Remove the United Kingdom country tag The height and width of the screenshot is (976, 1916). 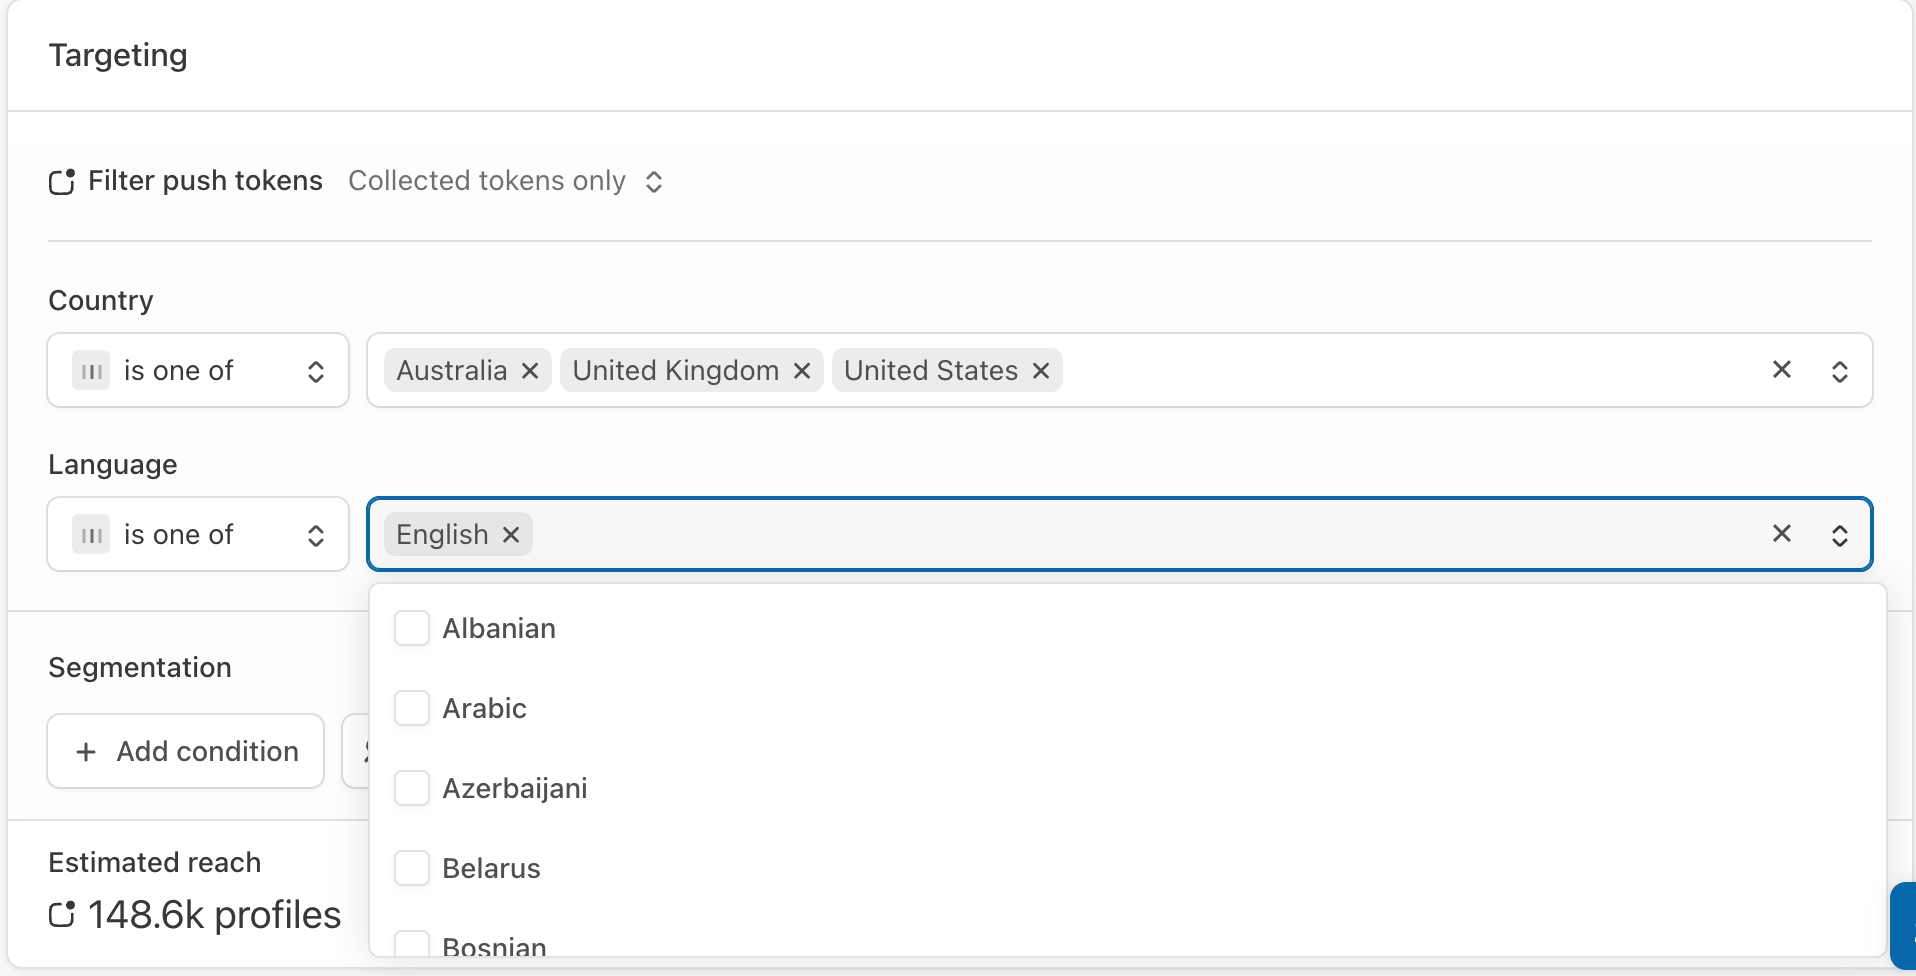click(801, 371)
